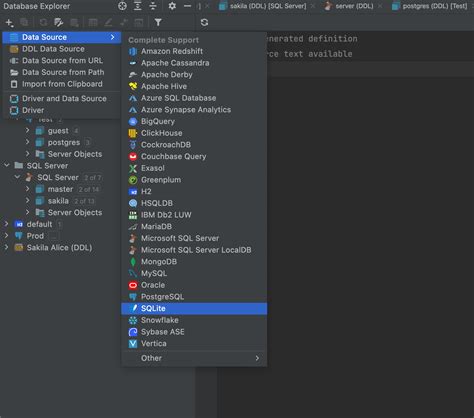Screen dimensions: 474x418
Task: Choose MySQL data source
Action: [x=194, y=273]
